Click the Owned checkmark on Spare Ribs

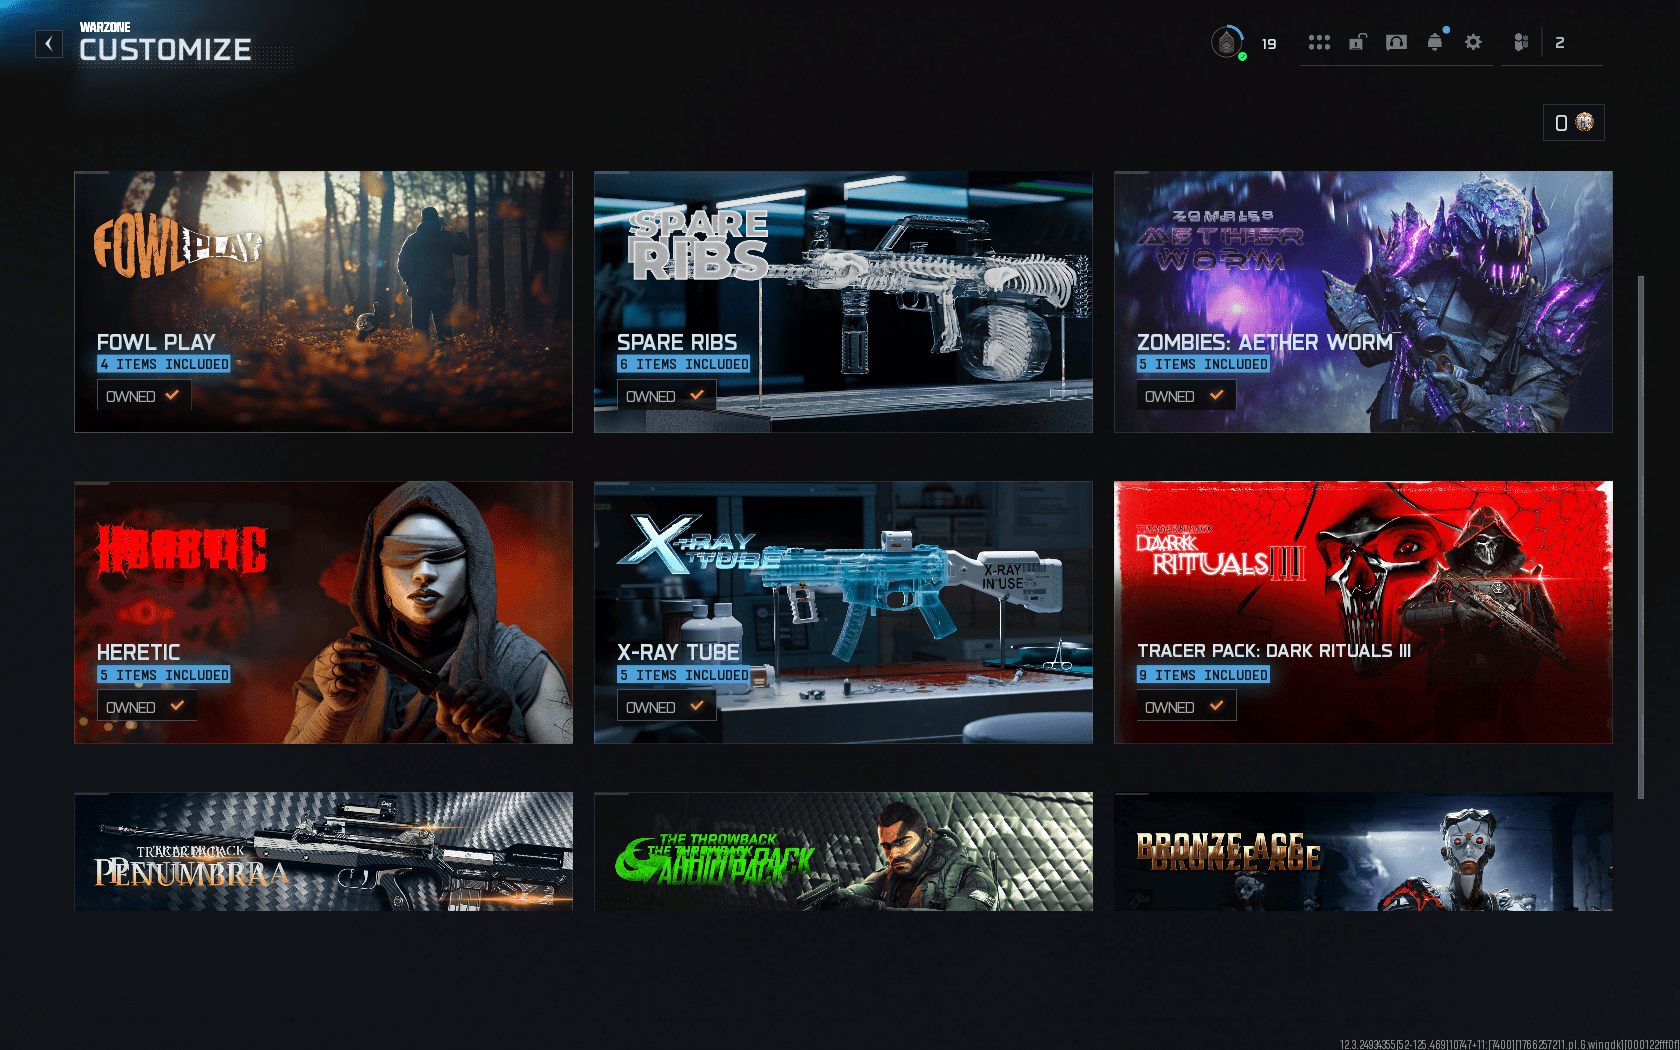tap(696, 396)
